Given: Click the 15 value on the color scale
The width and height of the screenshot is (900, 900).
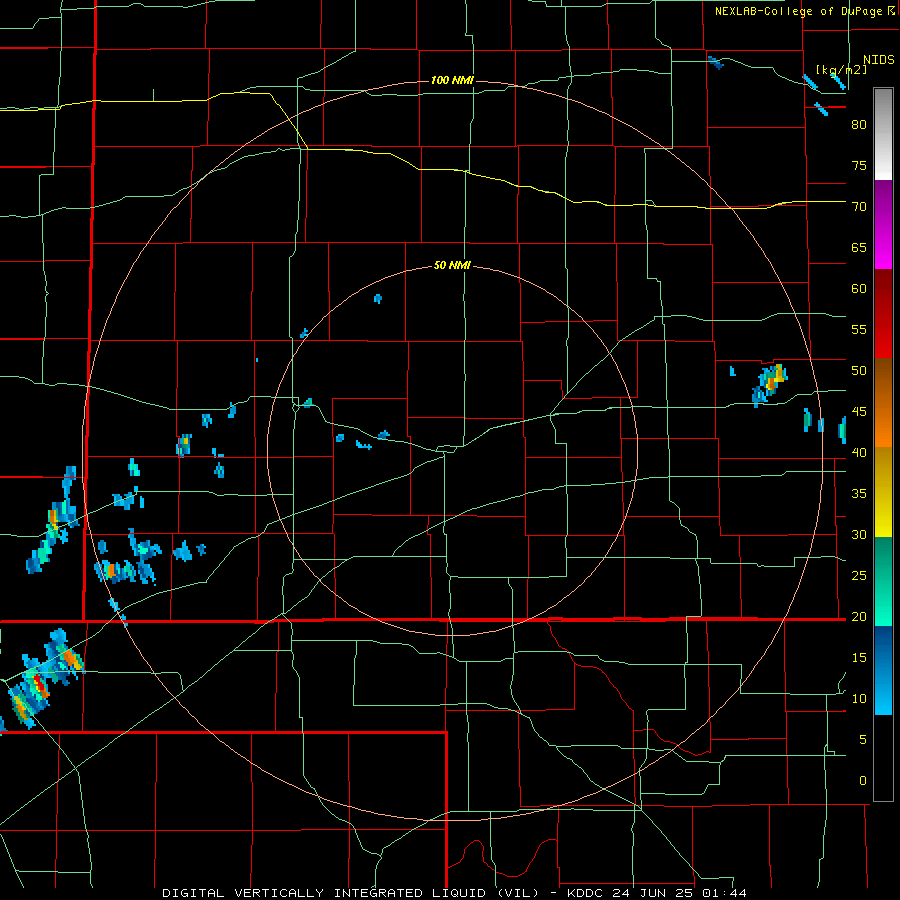Looking at the screenshot, I should (859, 658).
